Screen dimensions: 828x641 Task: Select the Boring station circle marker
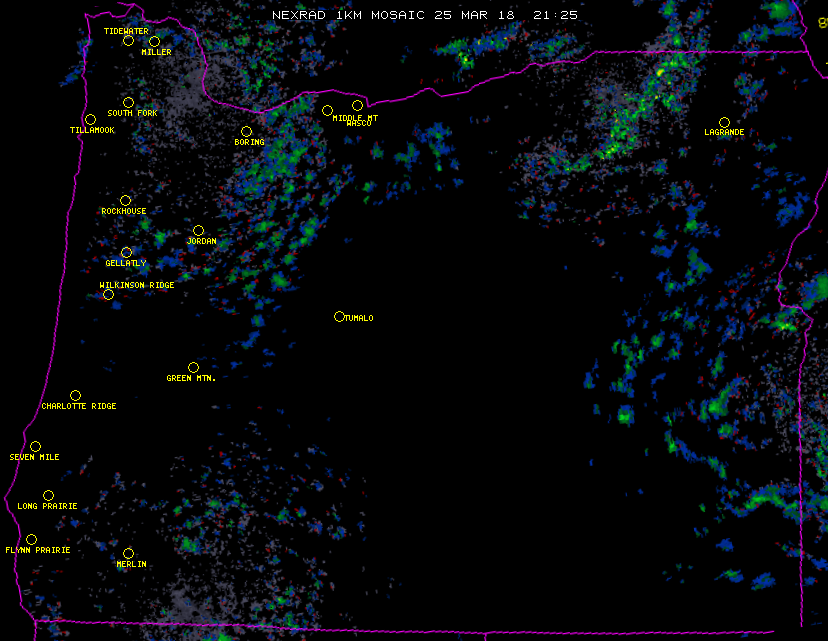[246, 132]
